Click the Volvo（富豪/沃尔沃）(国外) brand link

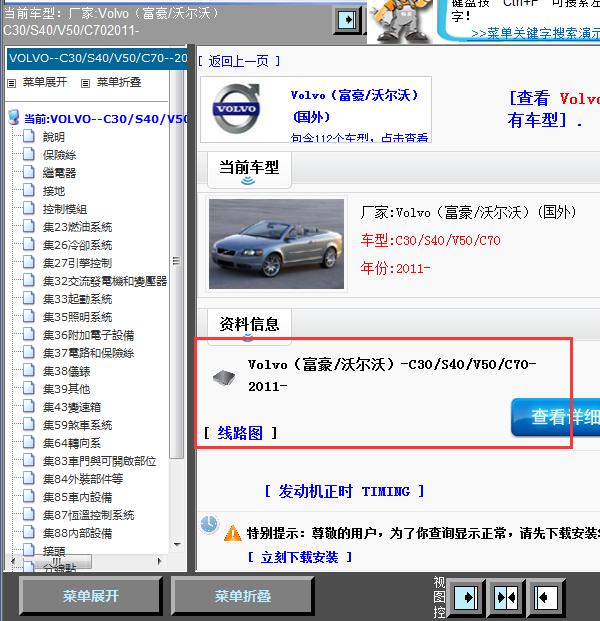(355, 106)
